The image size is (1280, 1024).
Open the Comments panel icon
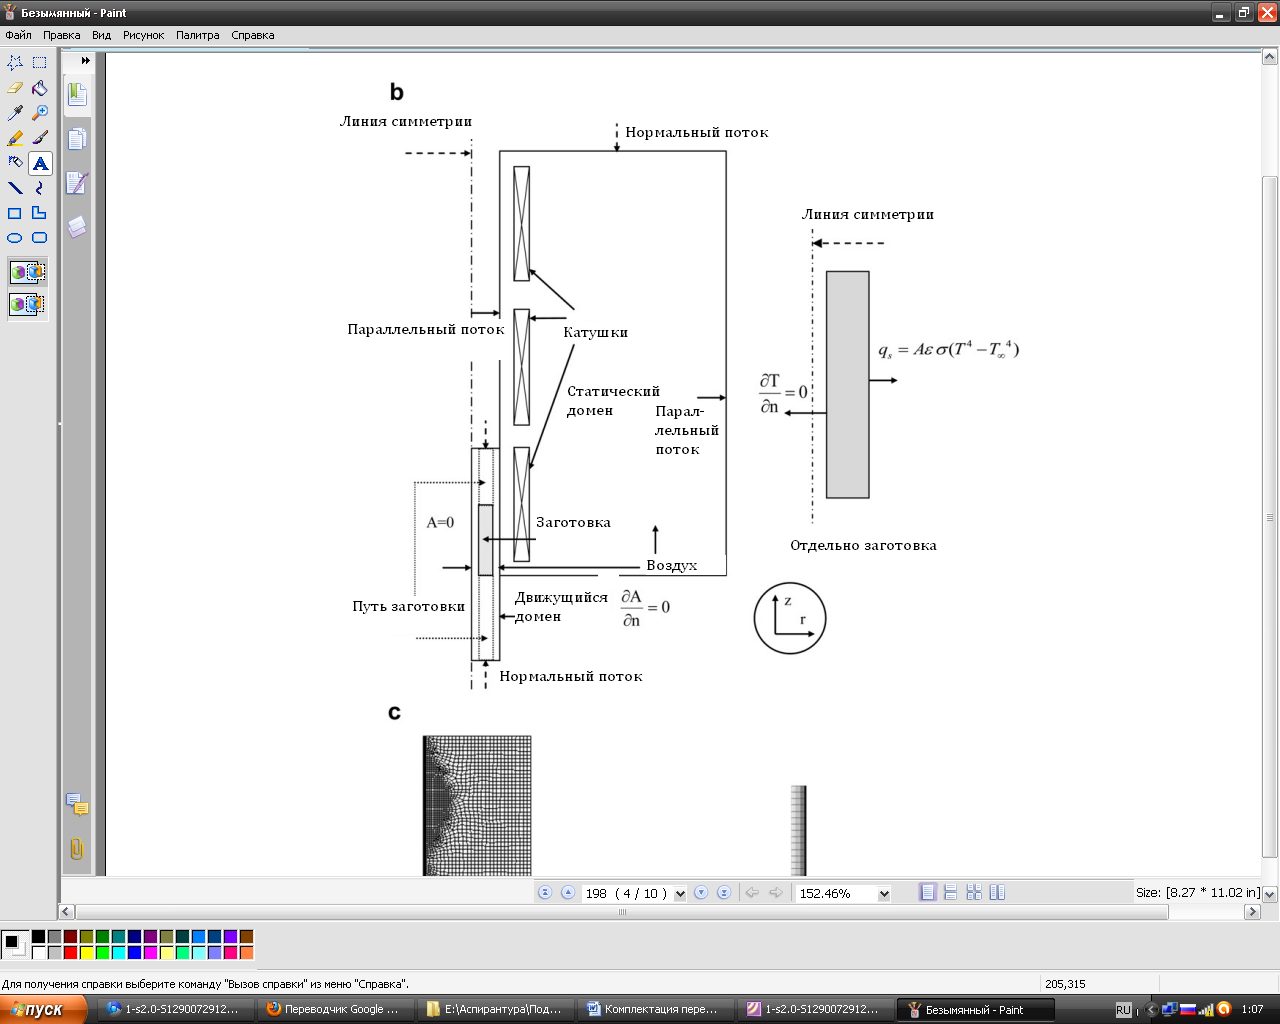tap(77, 804)
